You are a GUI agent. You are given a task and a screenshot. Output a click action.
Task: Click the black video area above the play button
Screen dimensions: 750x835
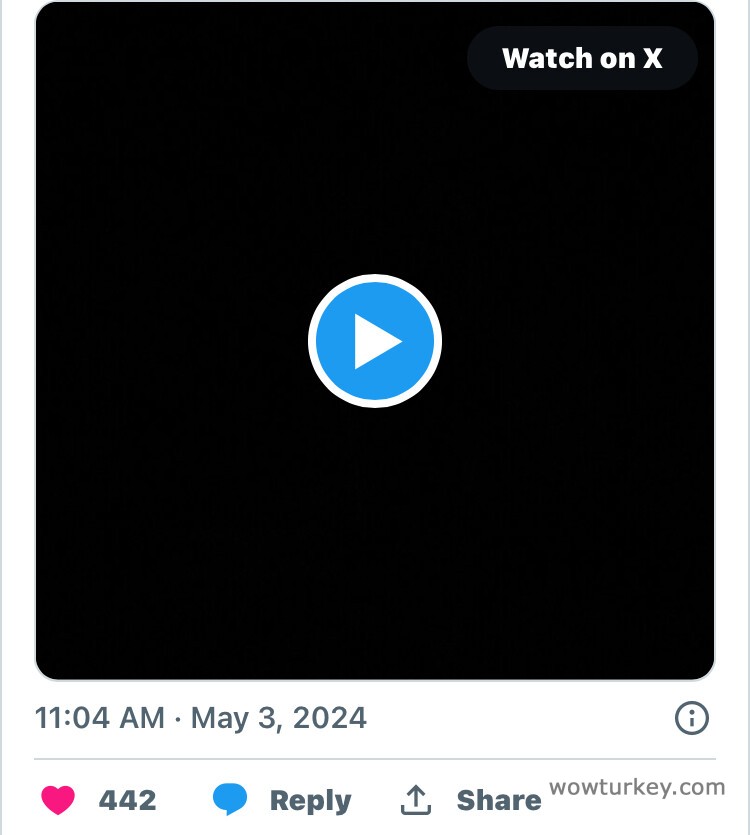[375, 170]
